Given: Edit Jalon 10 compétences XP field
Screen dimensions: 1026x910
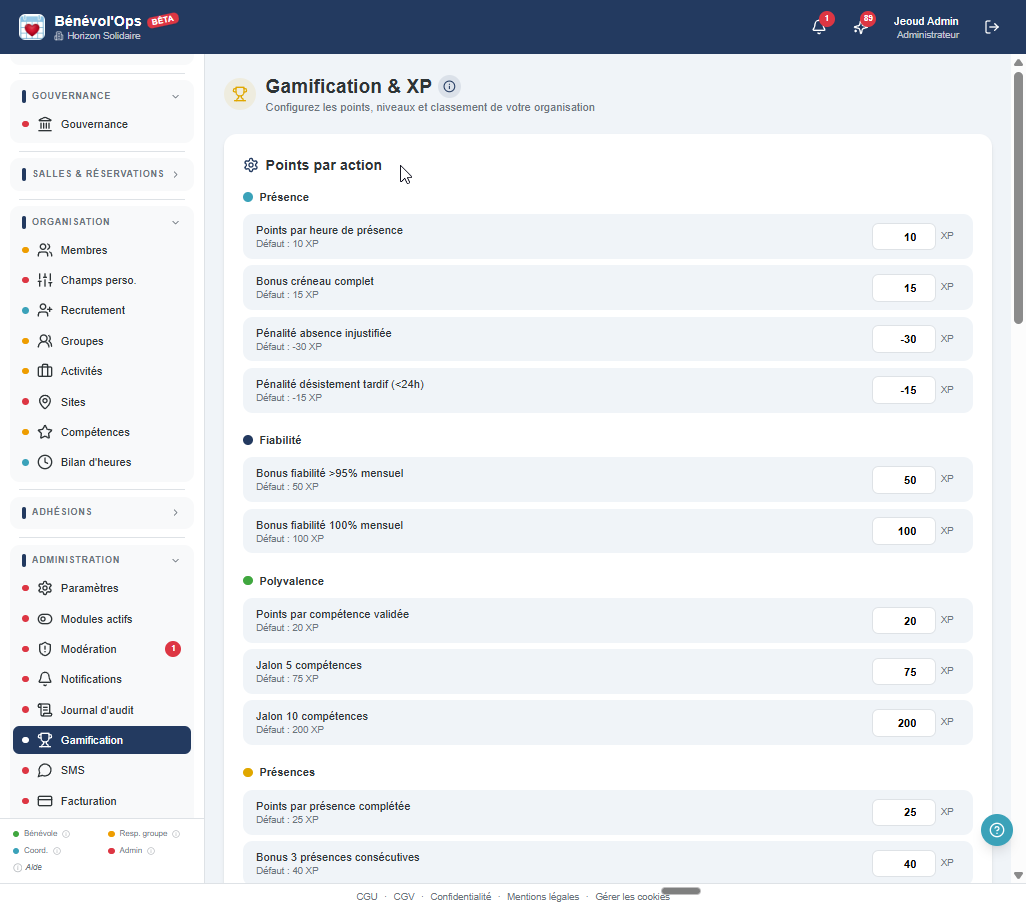Looking at the screenshot, I should (904, 723).
